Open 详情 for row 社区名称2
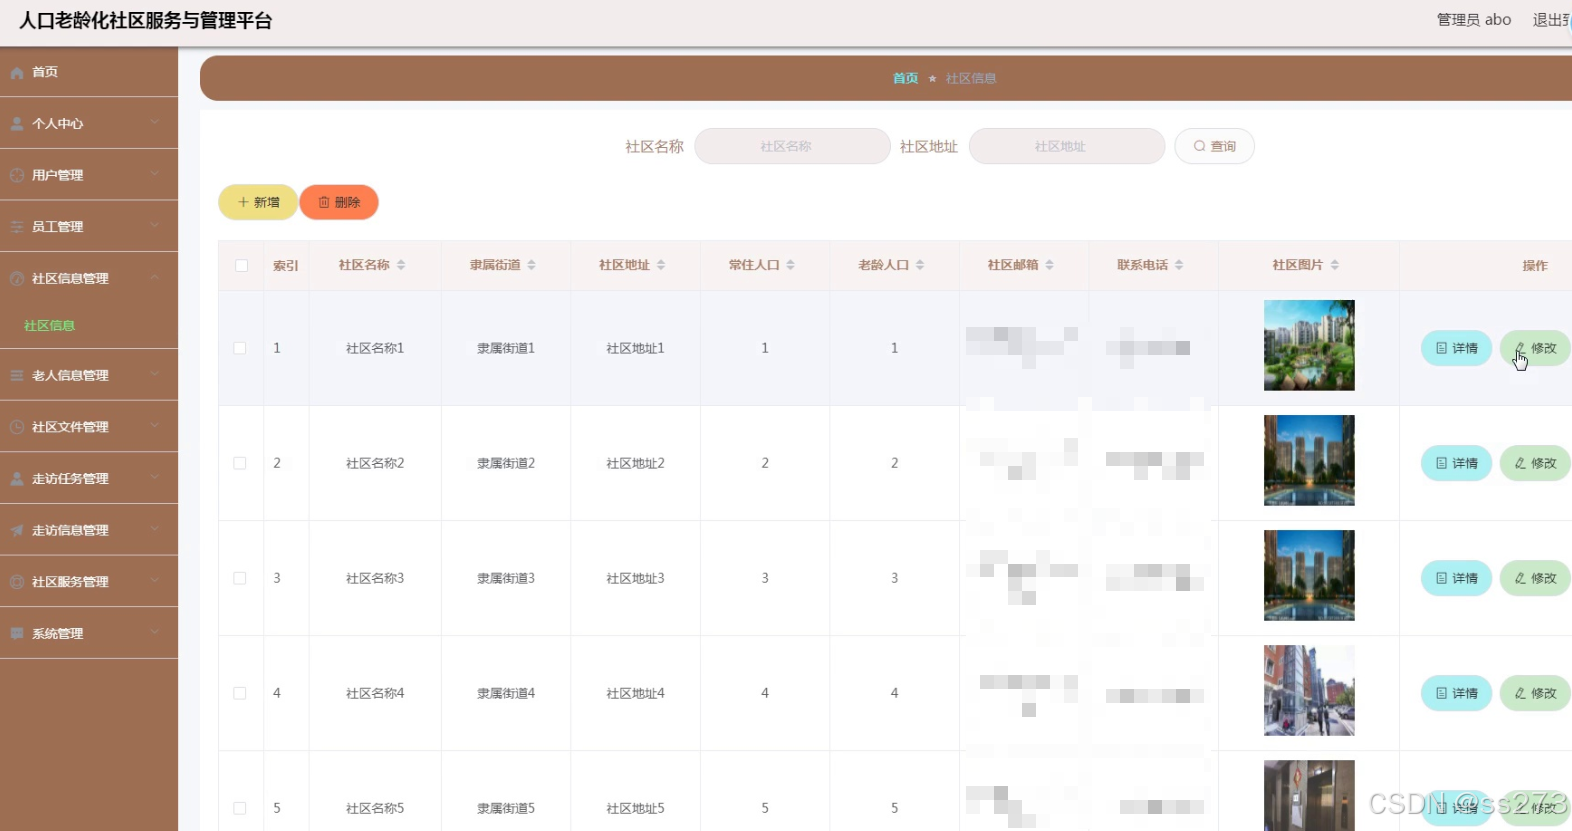This screenshot has height=831, width=1572. [1456, 463]
